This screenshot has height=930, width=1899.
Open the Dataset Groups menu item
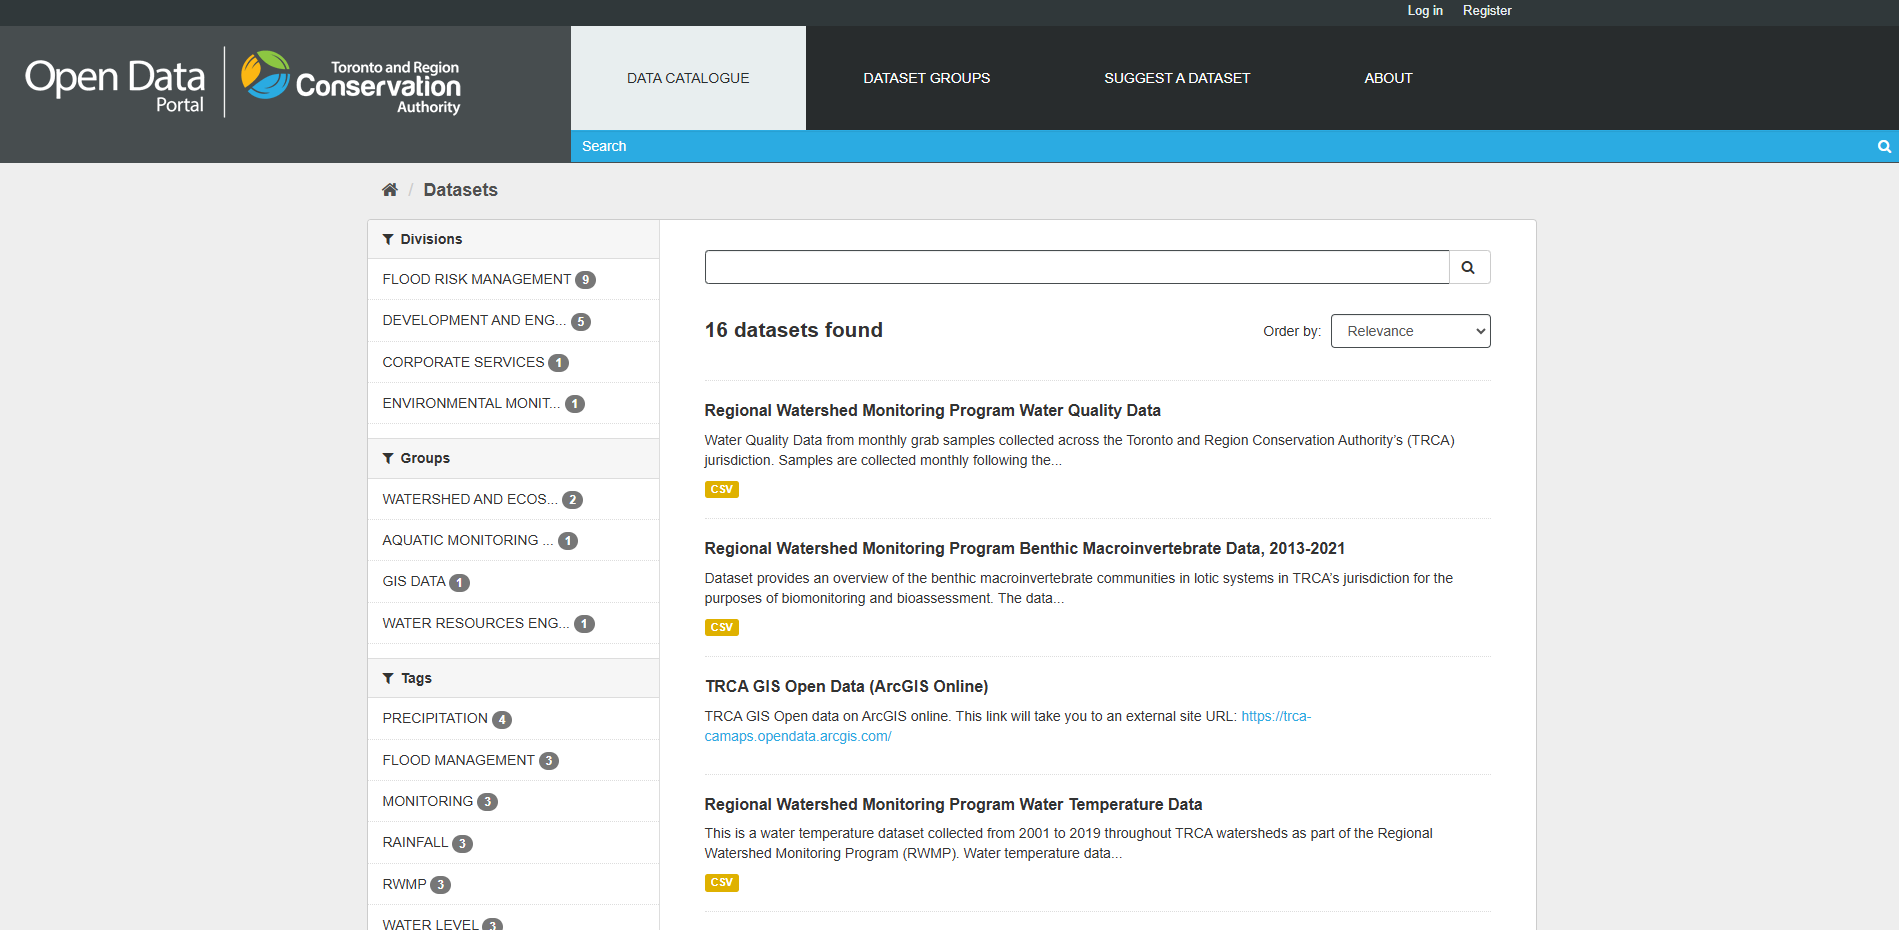point(927,78)
